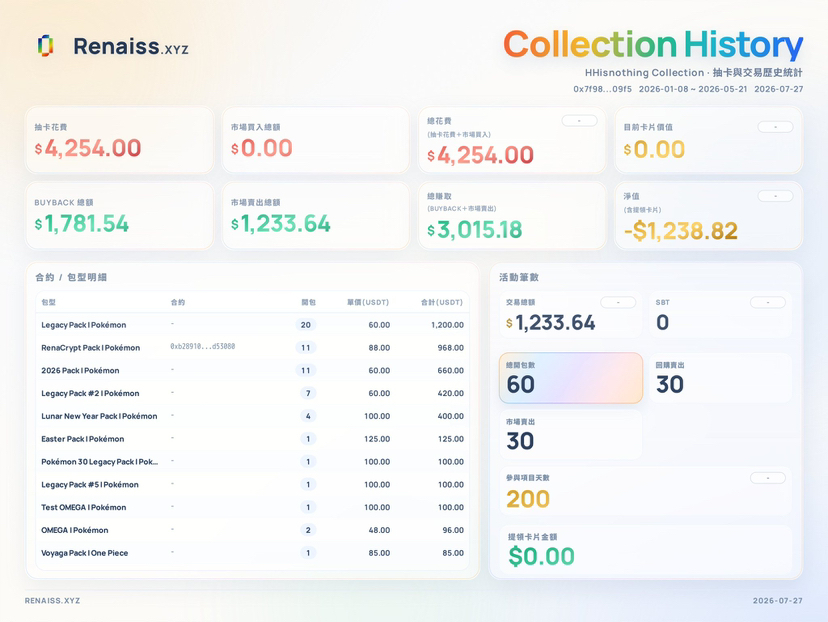Click the 目前卡片價值 value $0.00
This screenshot has height=622, width=828.
click(654, 149)
